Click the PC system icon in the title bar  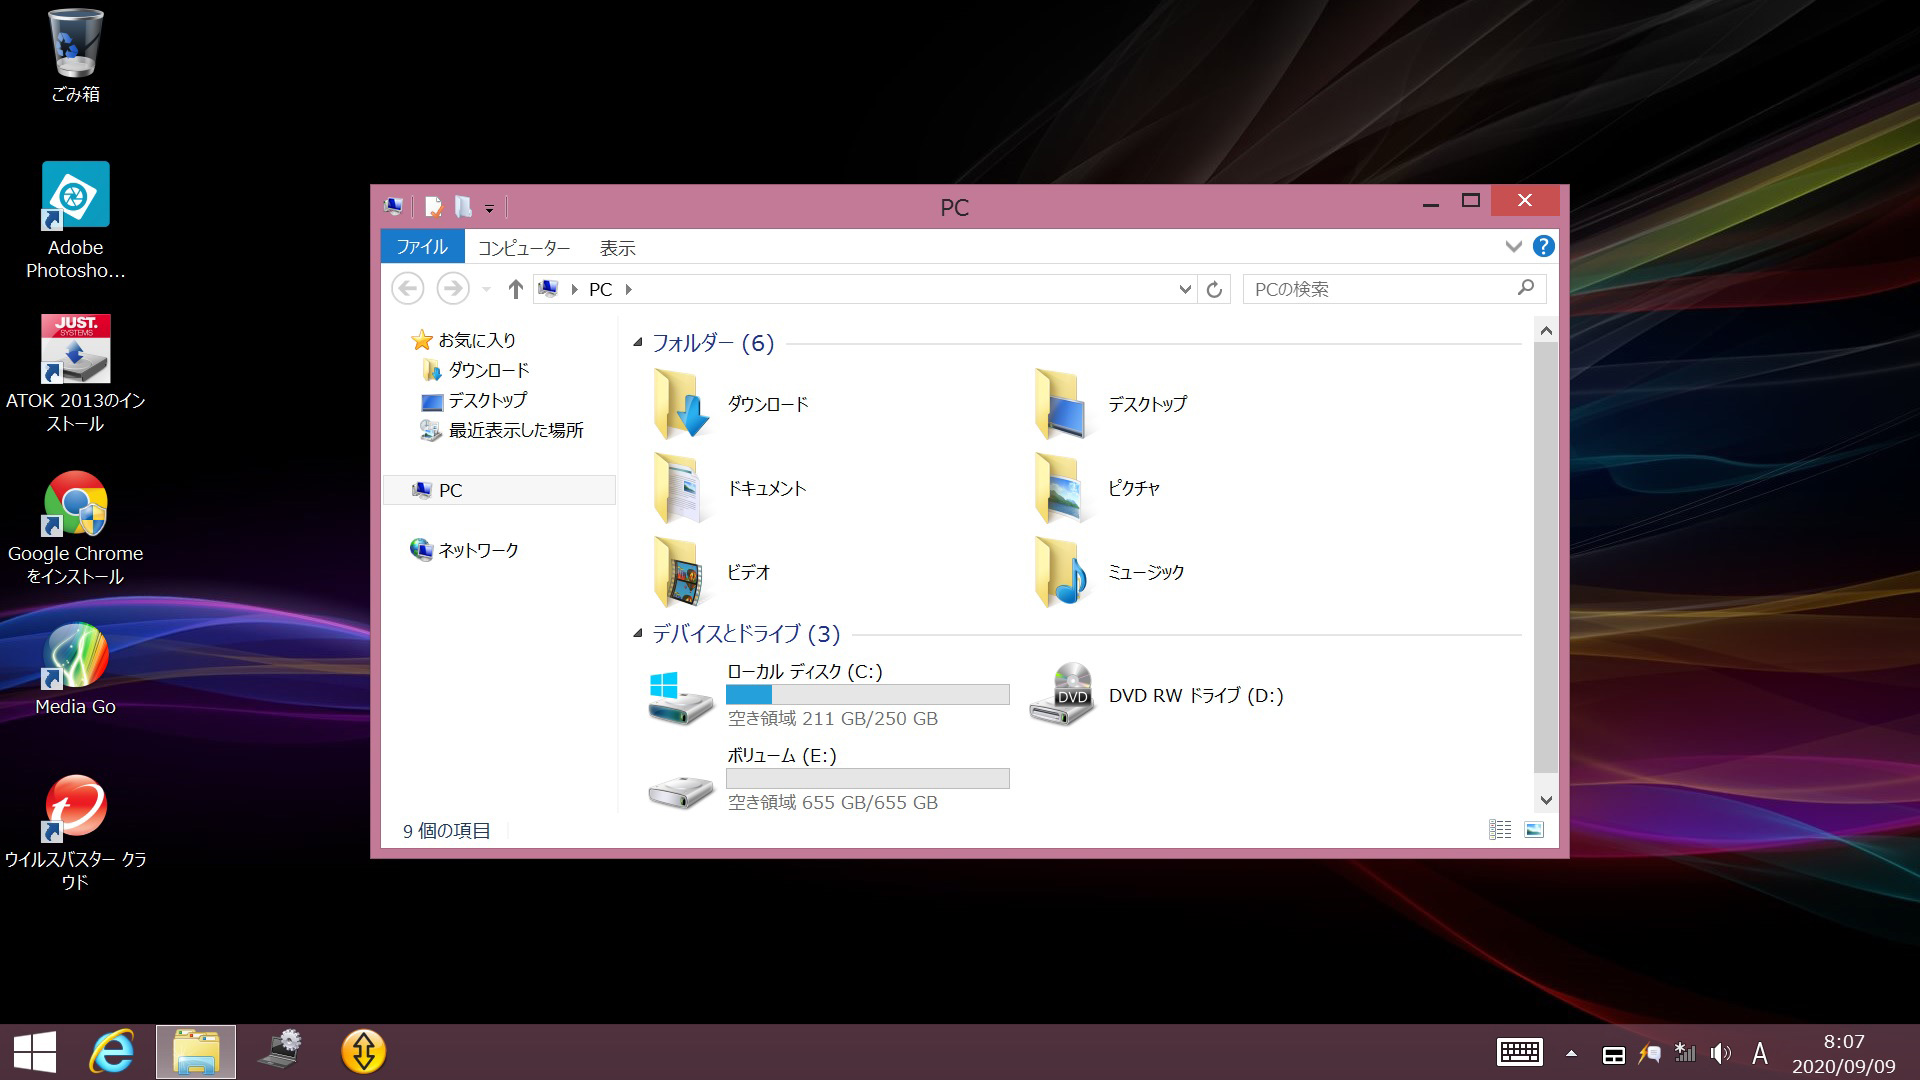[393, 207]
